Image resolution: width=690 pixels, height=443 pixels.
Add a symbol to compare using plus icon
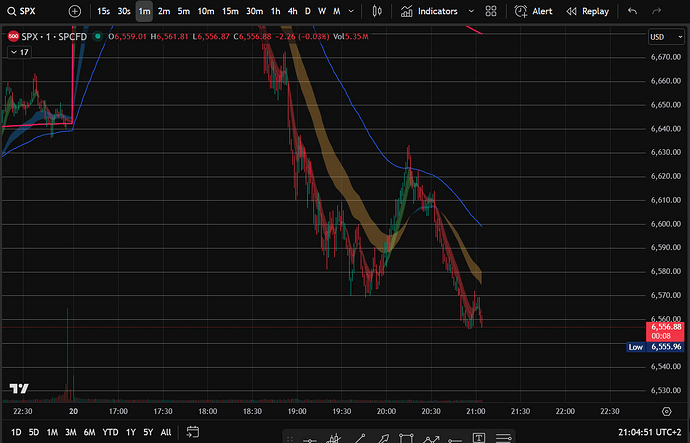pos(75,11)
